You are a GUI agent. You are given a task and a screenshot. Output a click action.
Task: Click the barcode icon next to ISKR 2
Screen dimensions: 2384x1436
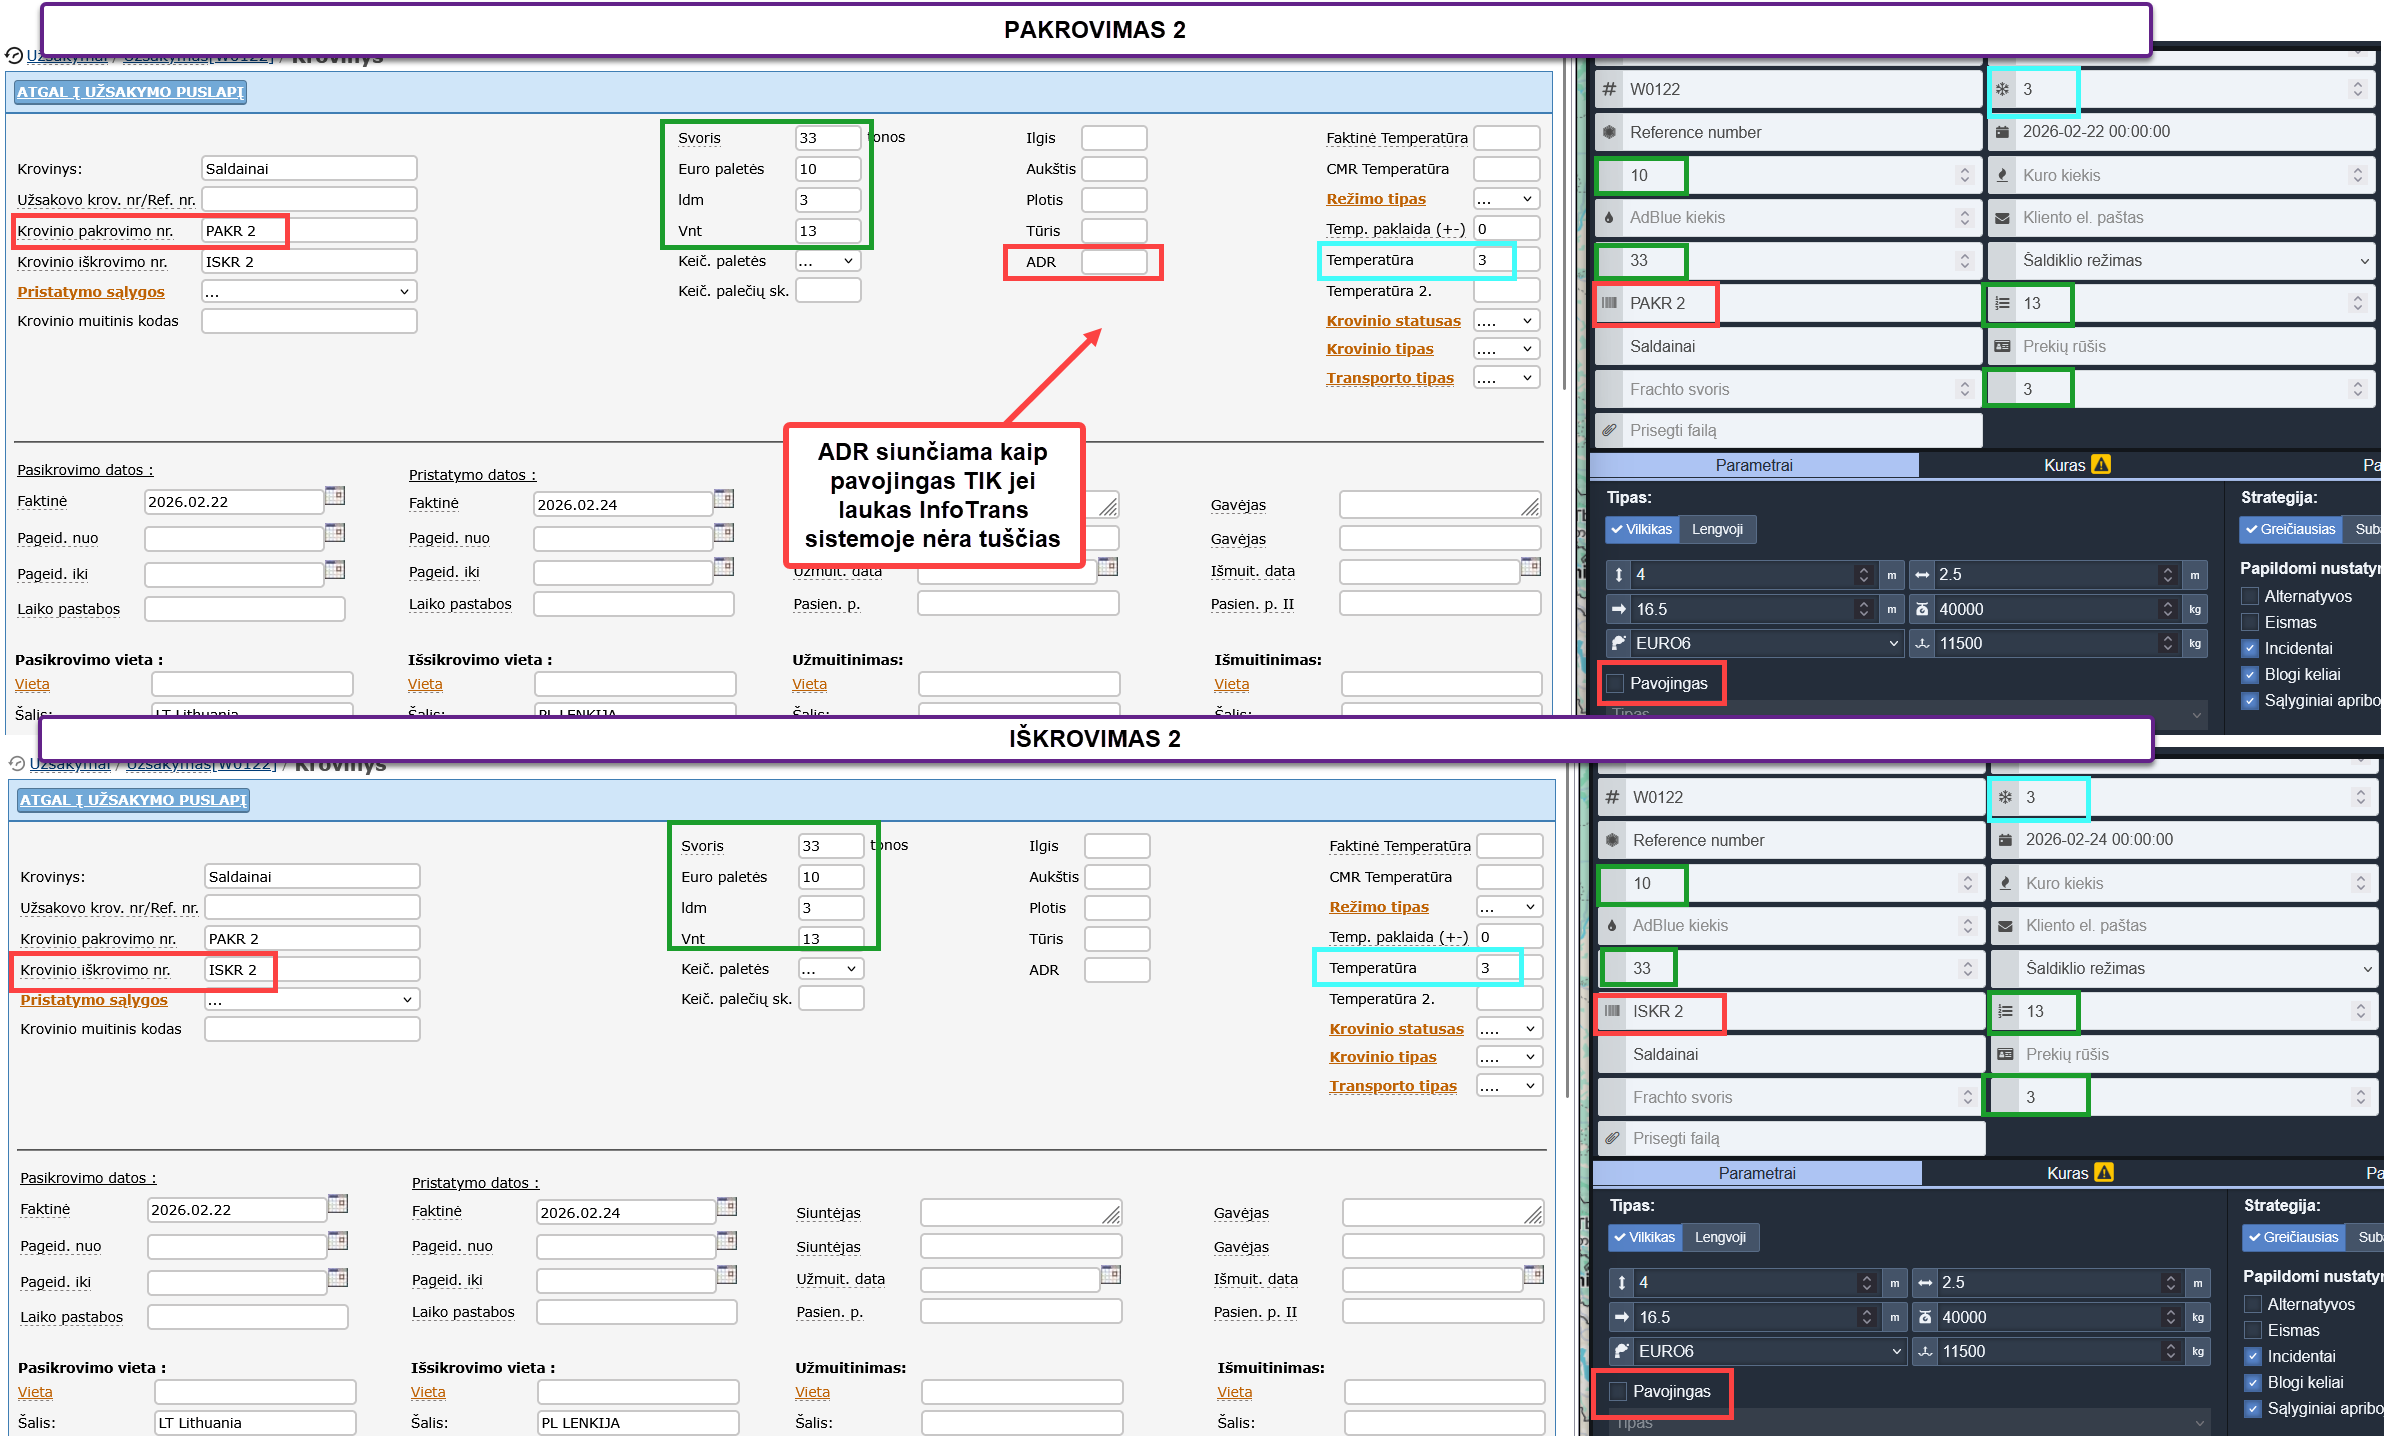[1612, 1011]
